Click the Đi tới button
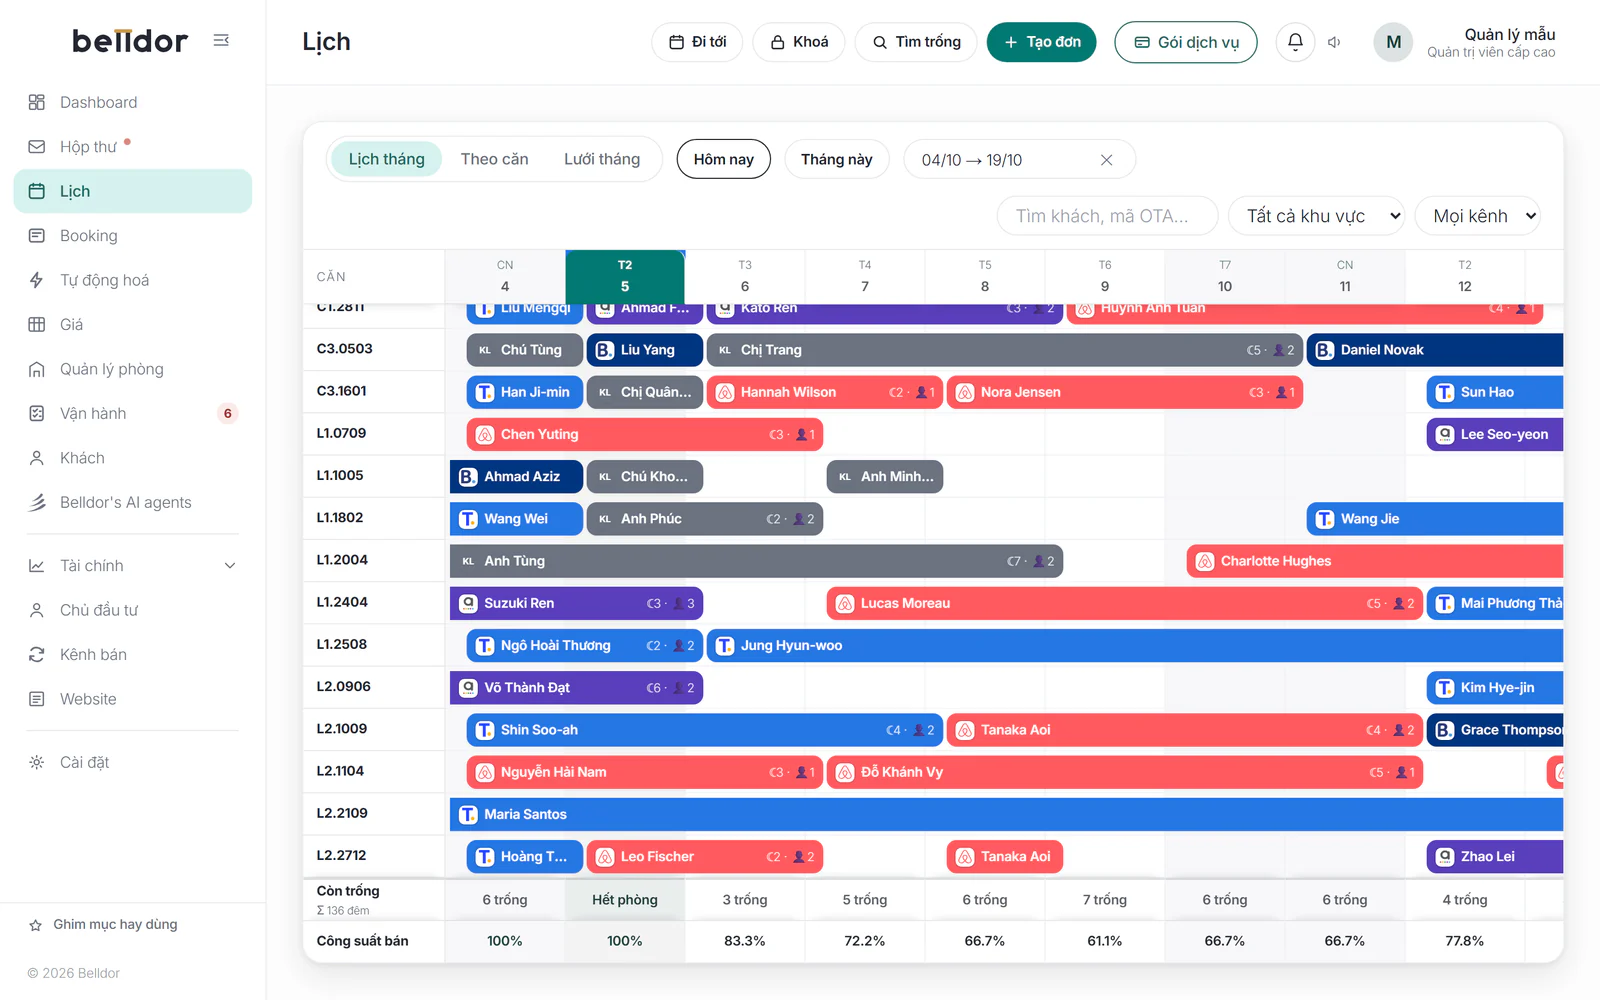Screen dimensions: 1600x1000 (x=697, y=42)
